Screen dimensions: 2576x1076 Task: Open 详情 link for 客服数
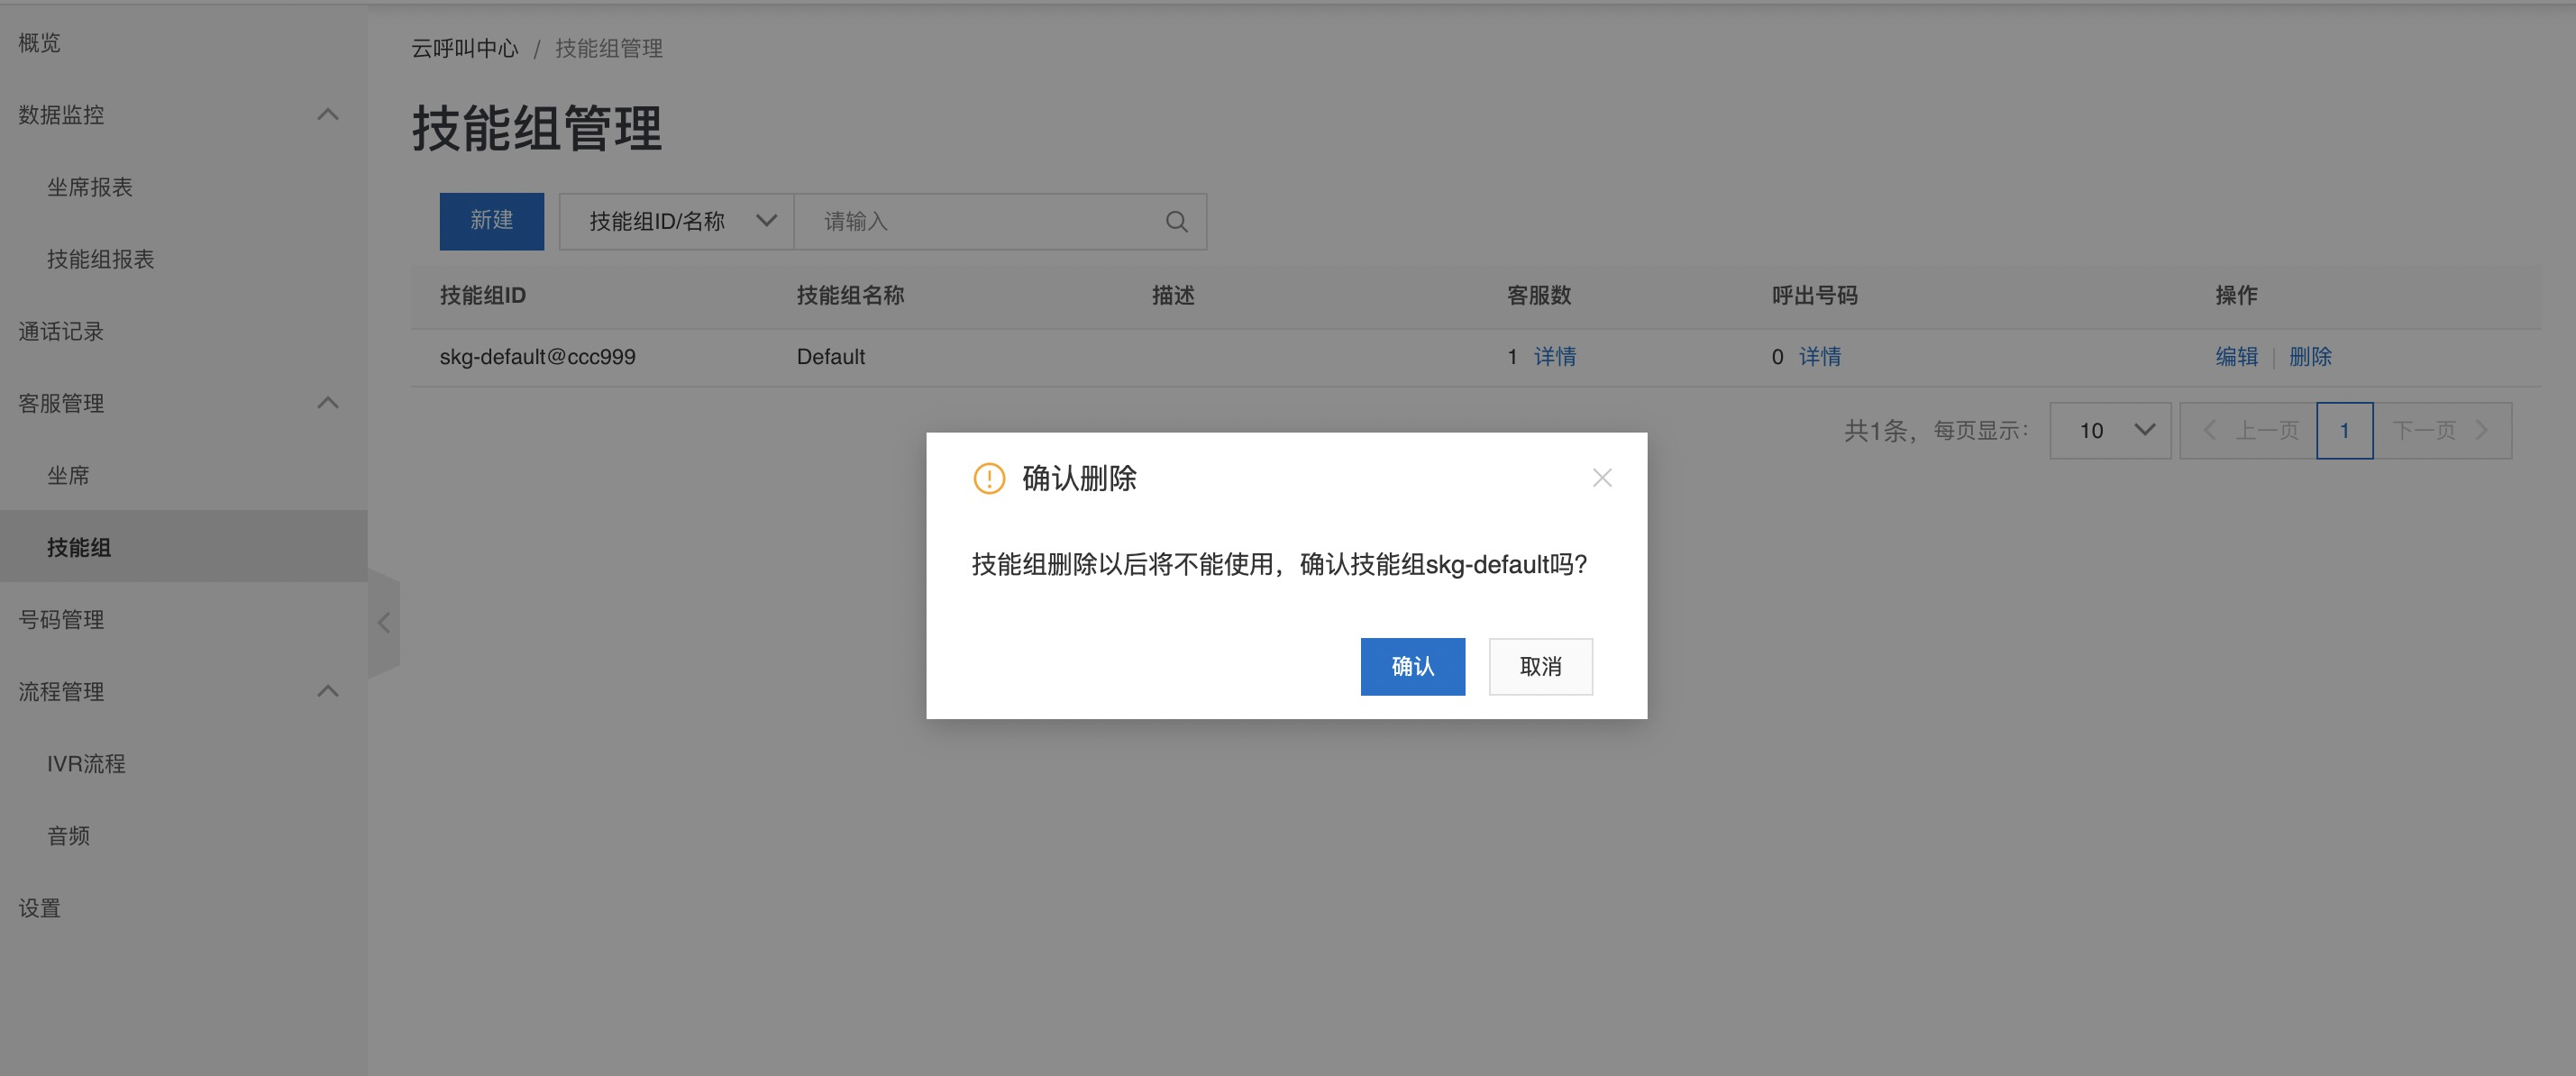coord(1555,357)
